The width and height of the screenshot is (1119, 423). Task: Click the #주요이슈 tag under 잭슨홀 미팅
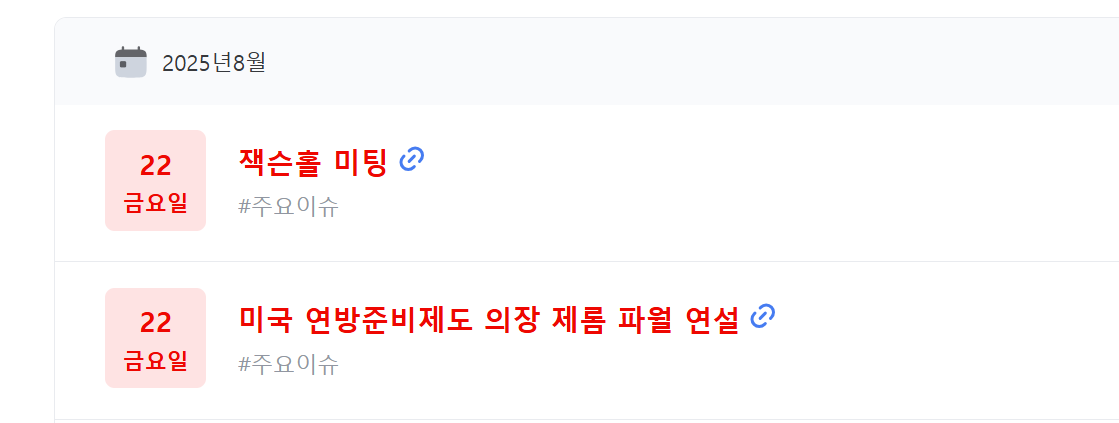pyautogui.click(x=288, y=207)
